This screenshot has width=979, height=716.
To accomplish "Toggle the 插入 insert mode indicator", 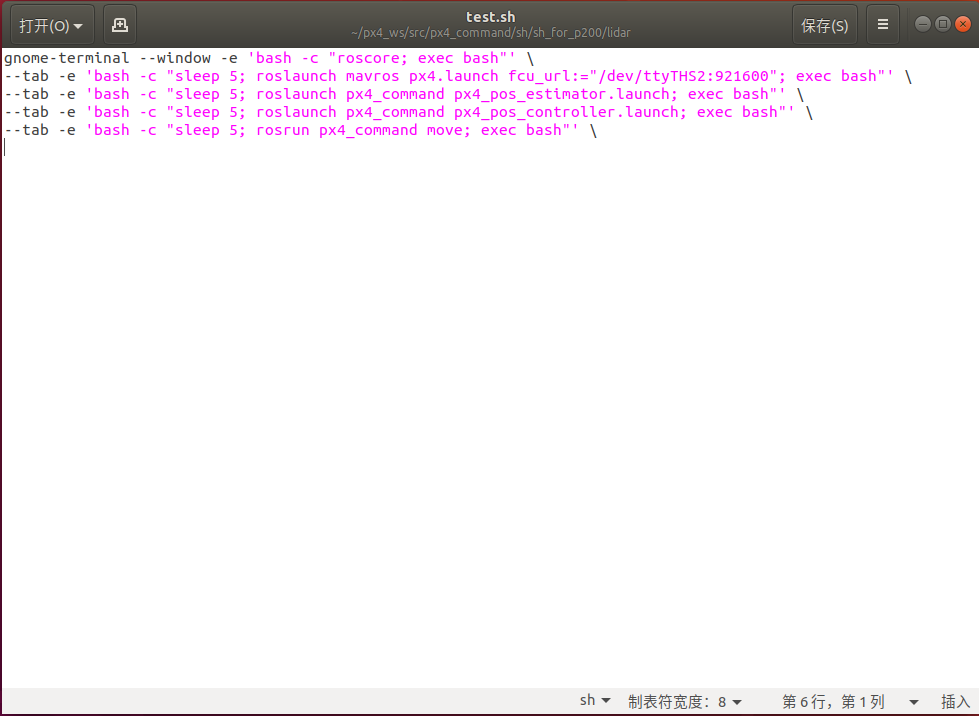I will [955, 702].
